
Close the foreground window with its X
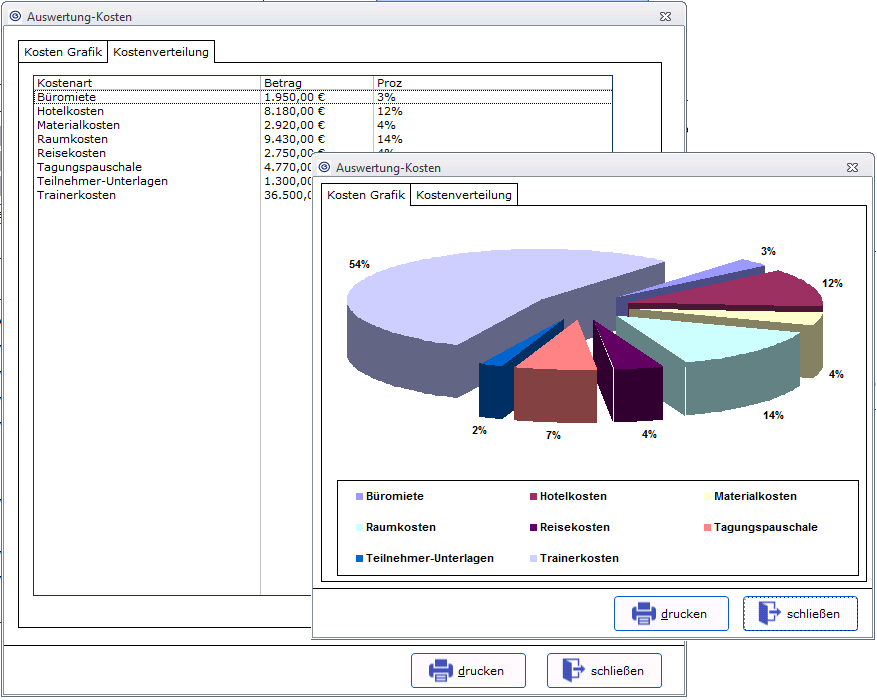852,168
